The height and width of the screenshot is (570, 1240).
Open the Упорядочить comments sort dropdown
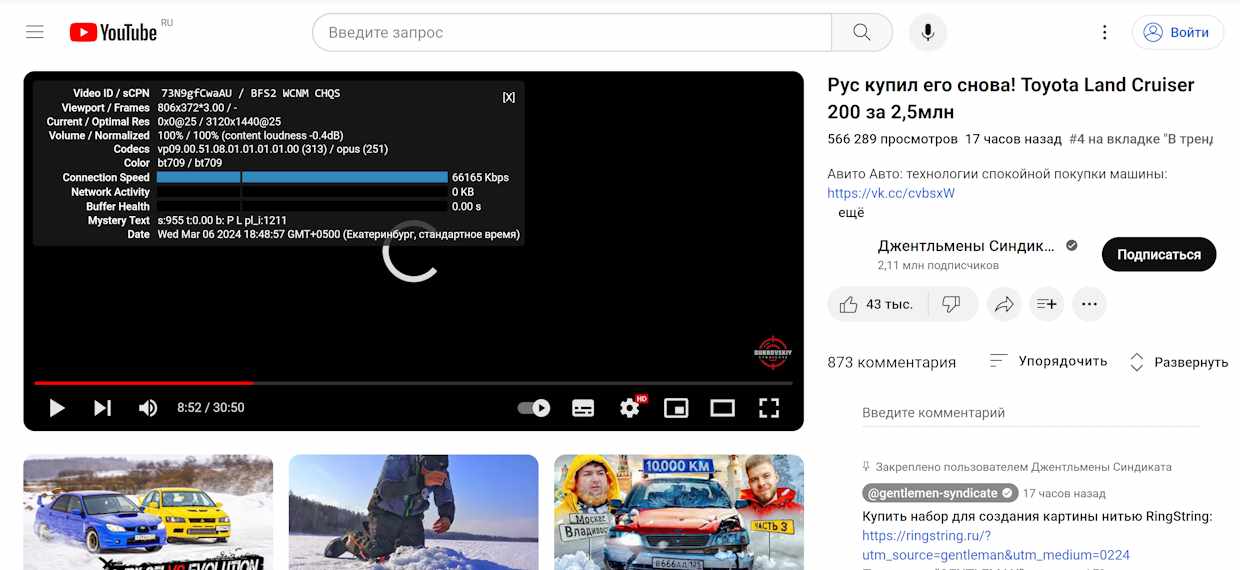tap(1048, 361)
